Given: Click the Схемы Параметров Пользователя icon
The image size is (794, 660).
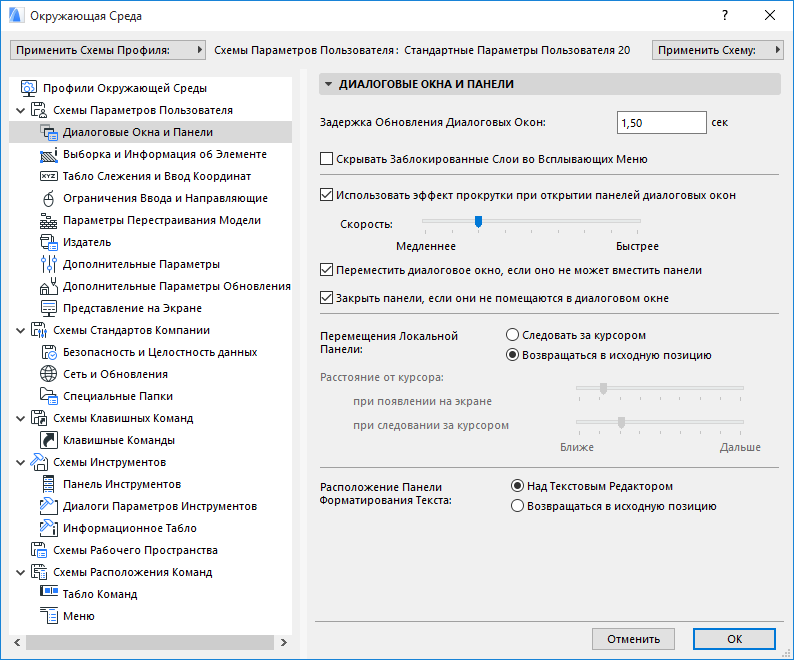Looking at the screenshot, I should click(x=39, y=110).
